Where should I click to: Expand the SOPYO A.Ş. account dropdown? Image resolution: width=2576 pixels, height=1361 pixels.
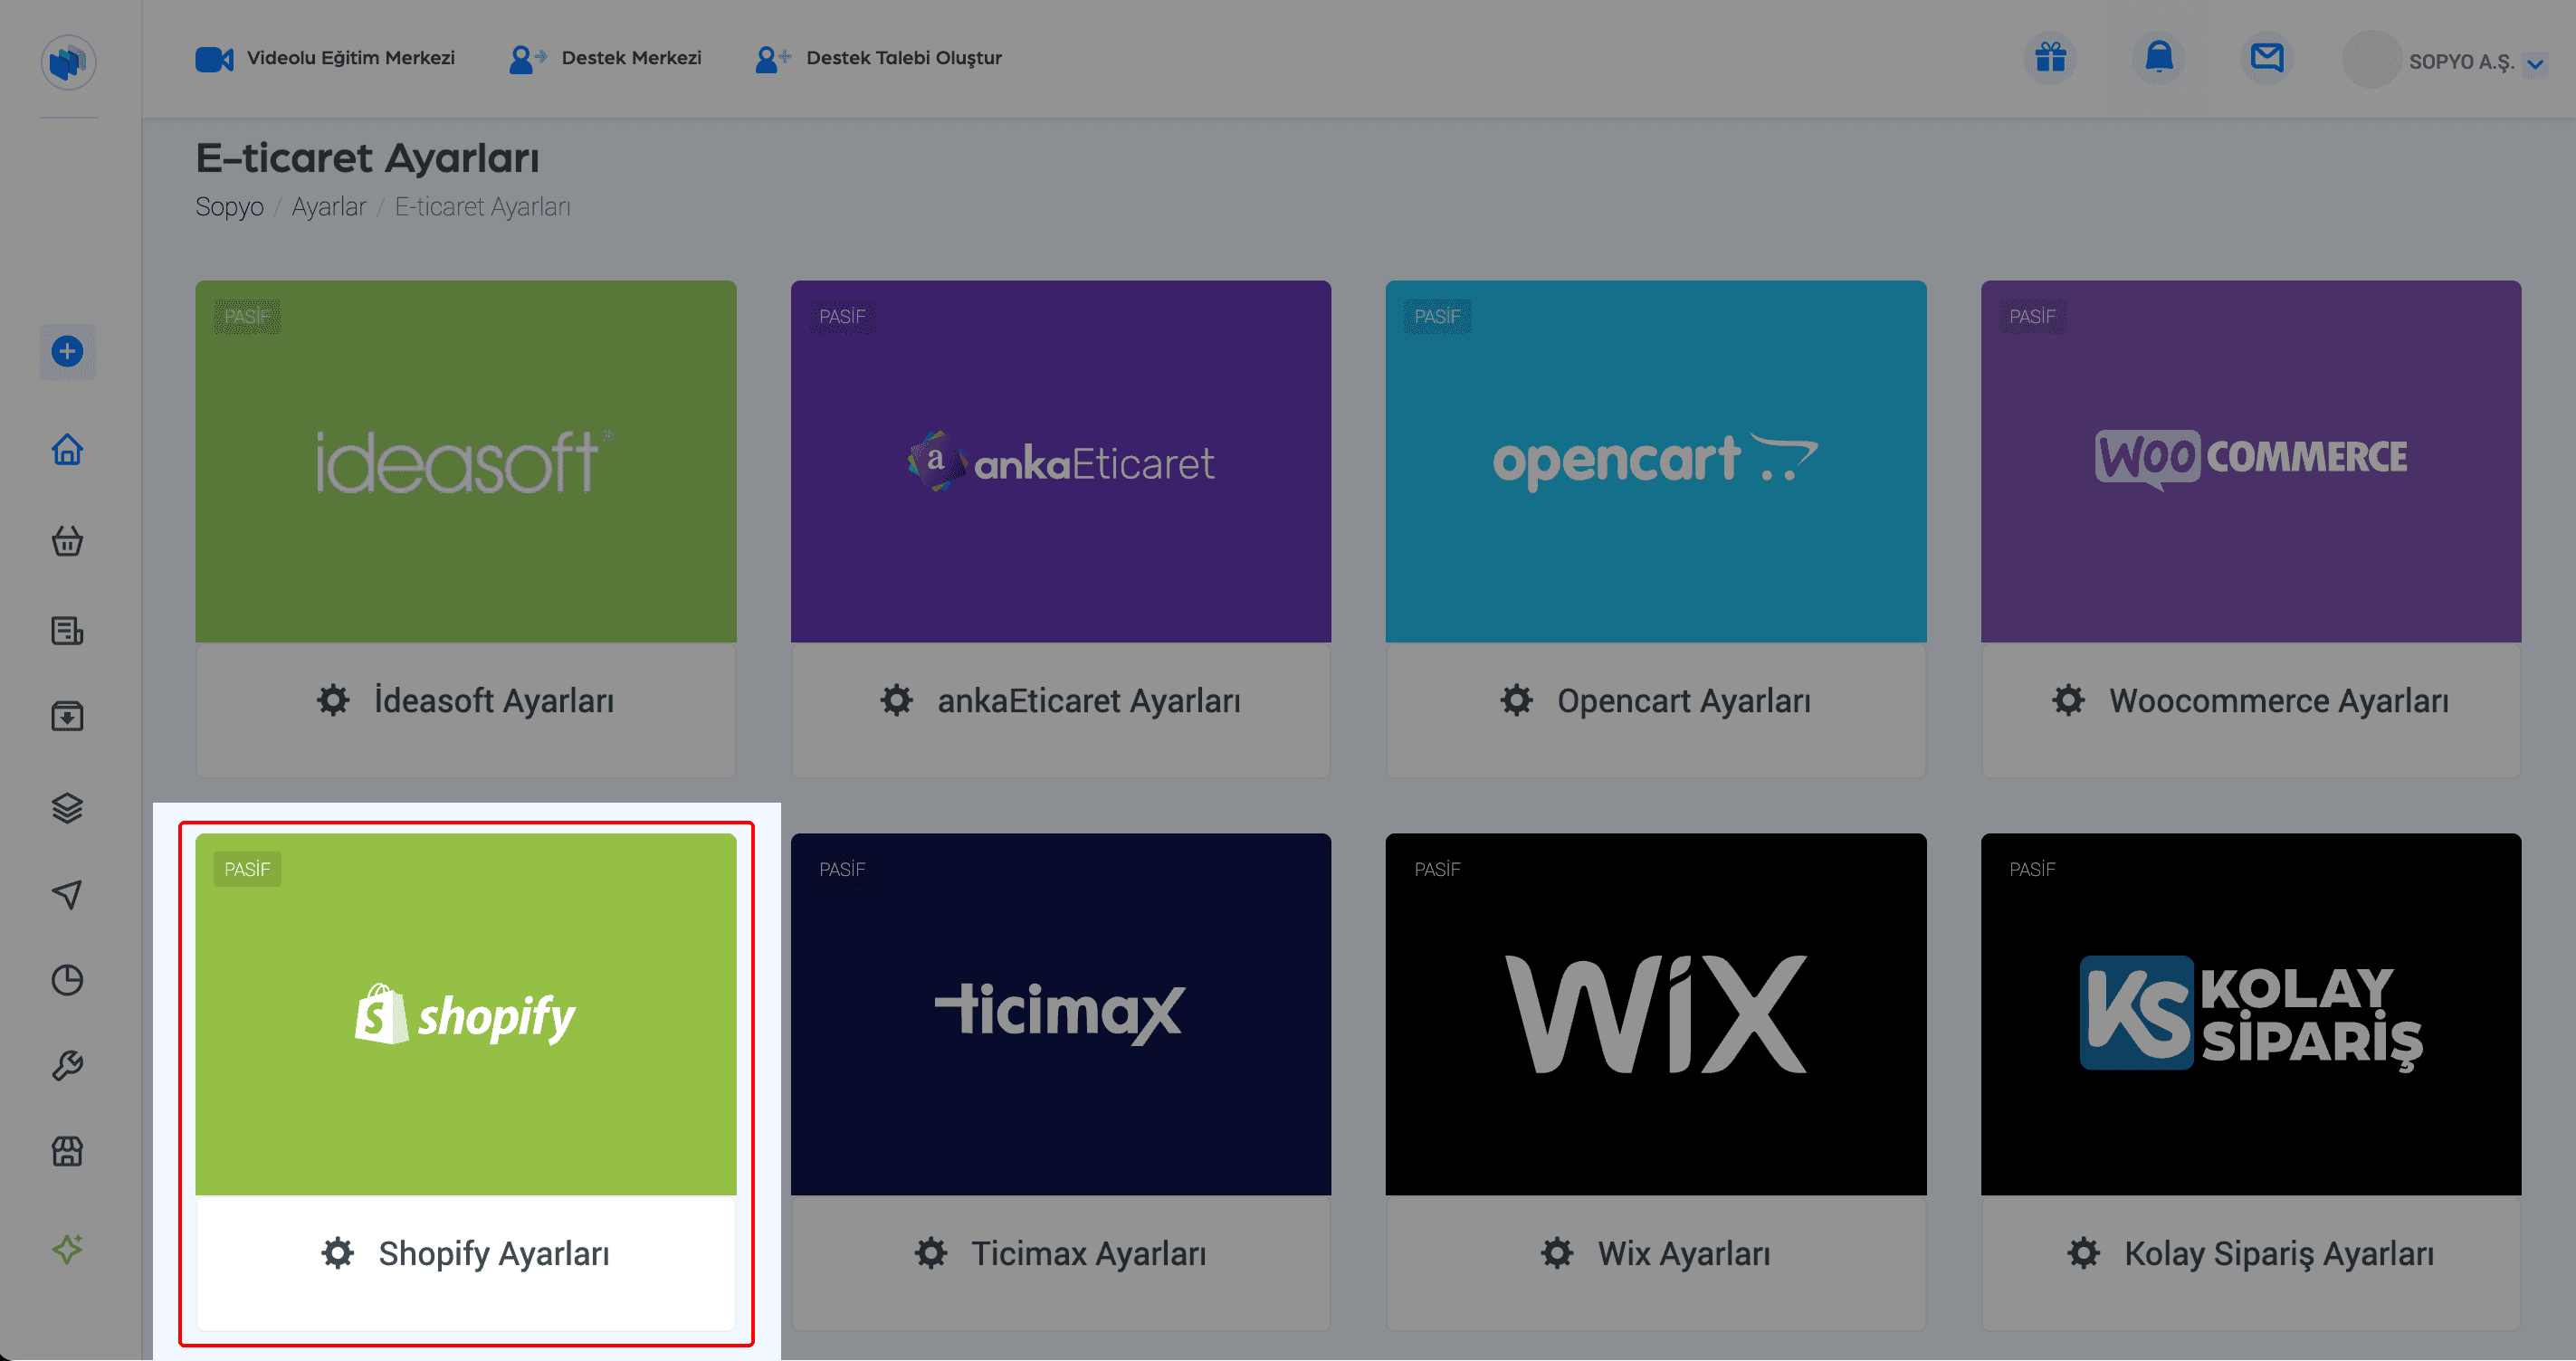[x=2536, y=64]
